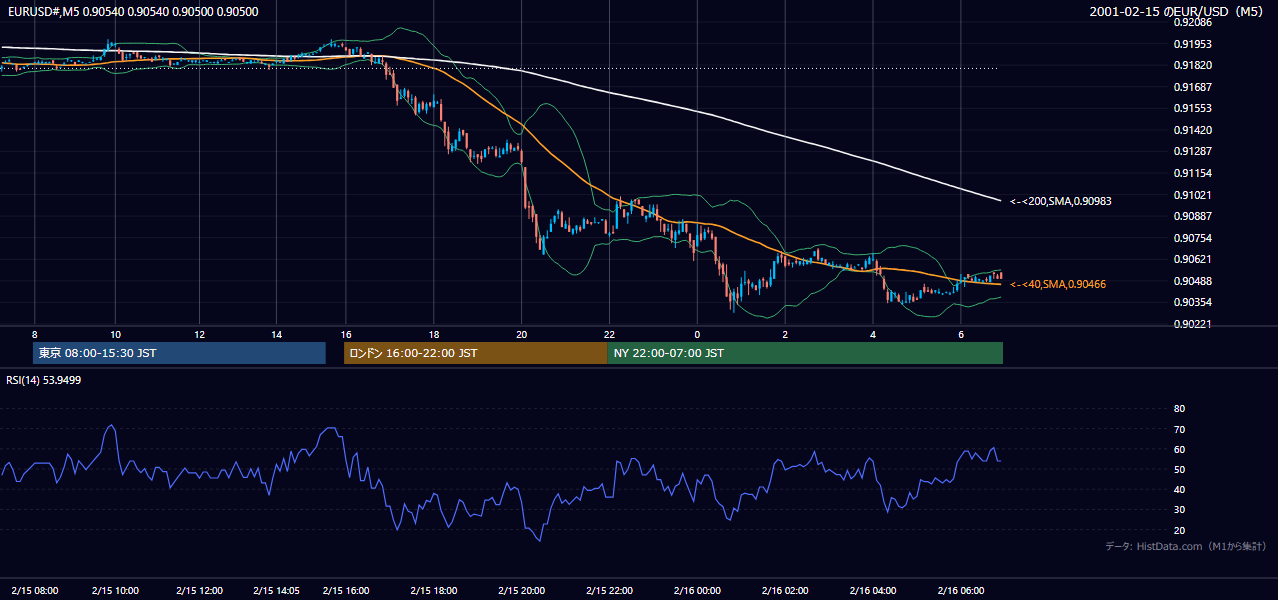
Task: Click the 2/15 22:00 time axis label
Action: (610, 590)
